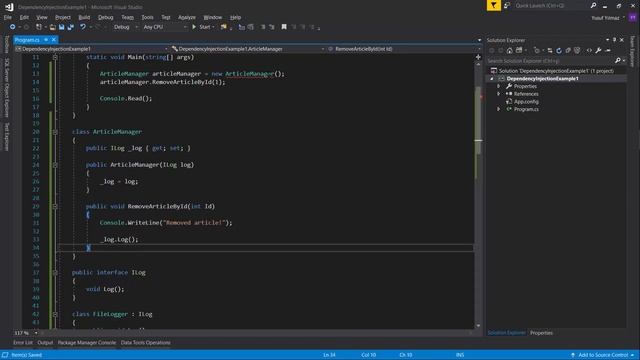Open the editor zoom percentage dropdown
The width and height of the screenshot is (640, 360).
click(36, 333)
